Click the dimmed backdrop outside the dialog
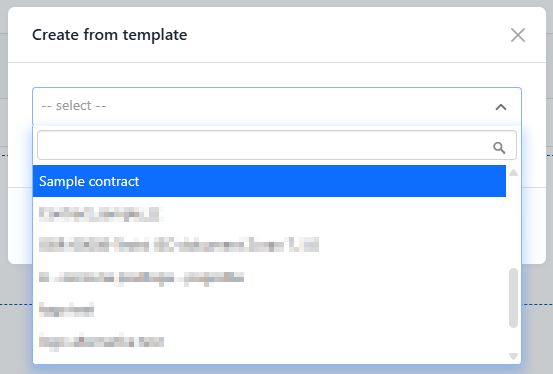Viewport: 553px width, 374px height. 537,318
